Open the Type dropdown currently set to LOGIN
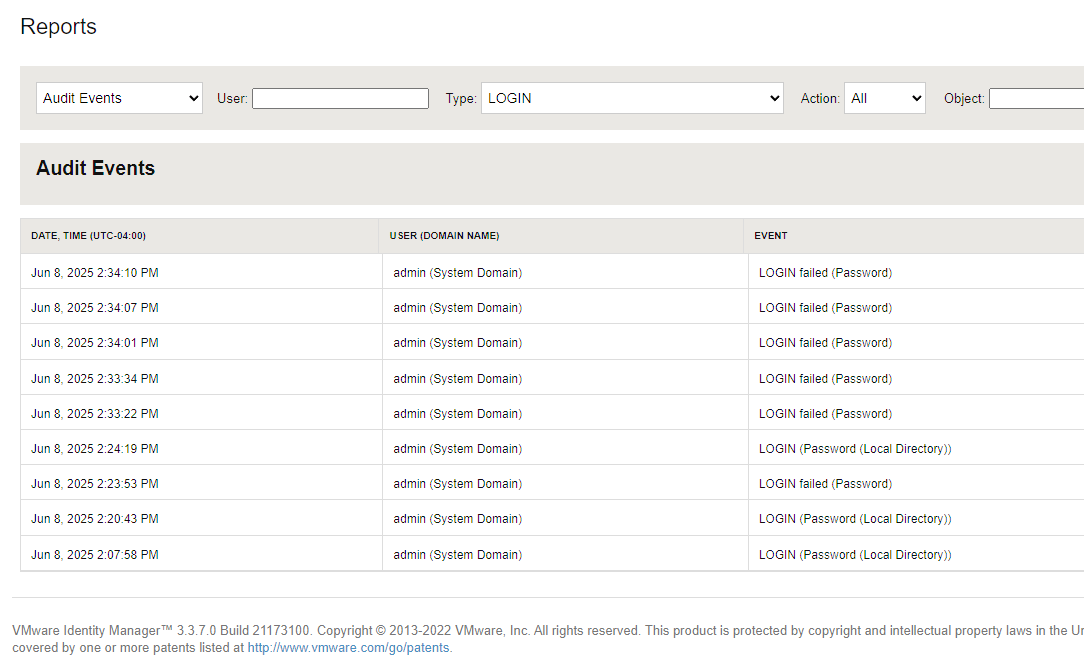Screen dimensions: 1084x666 click(632, 97)
